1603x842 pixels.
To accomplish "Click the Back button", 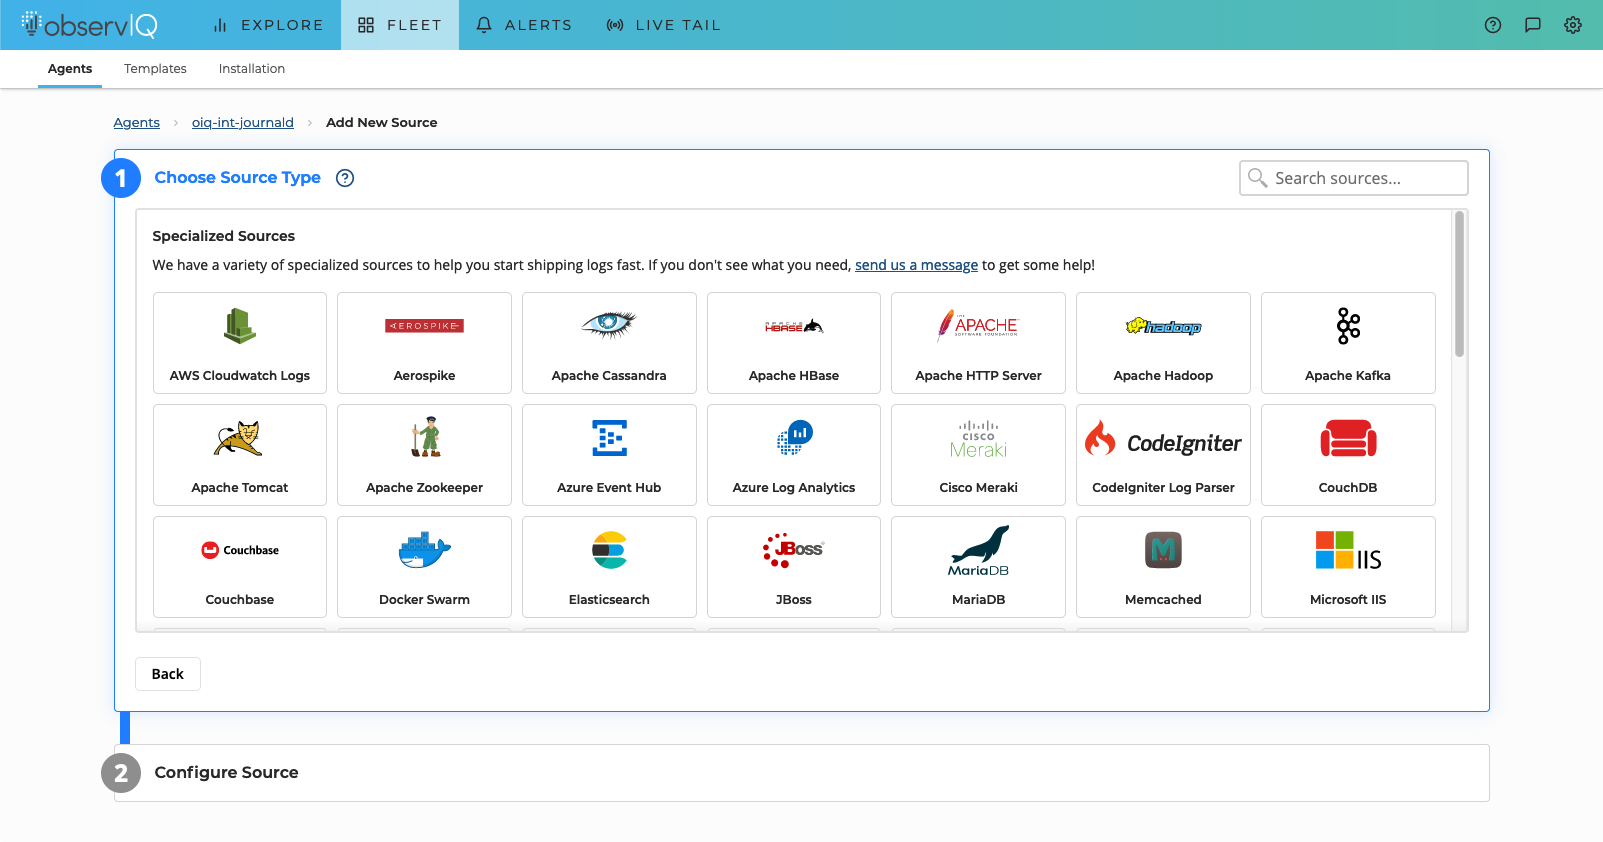I will (x=168, y=674).
